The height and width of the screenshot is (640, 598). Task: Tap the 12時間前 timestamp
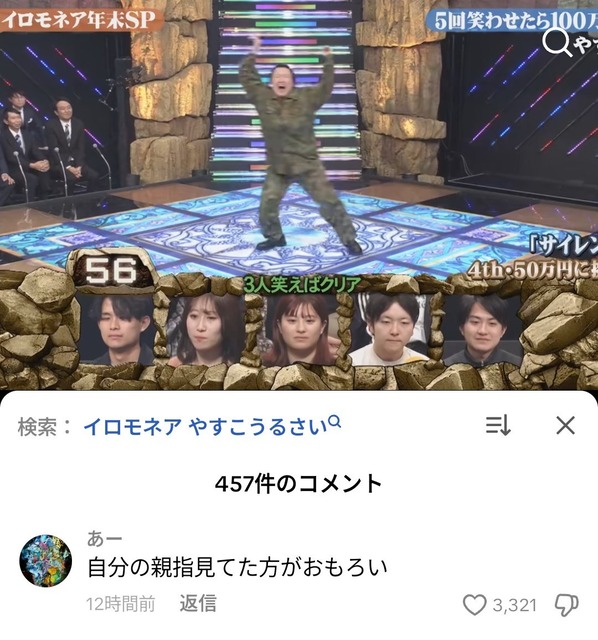121,604
